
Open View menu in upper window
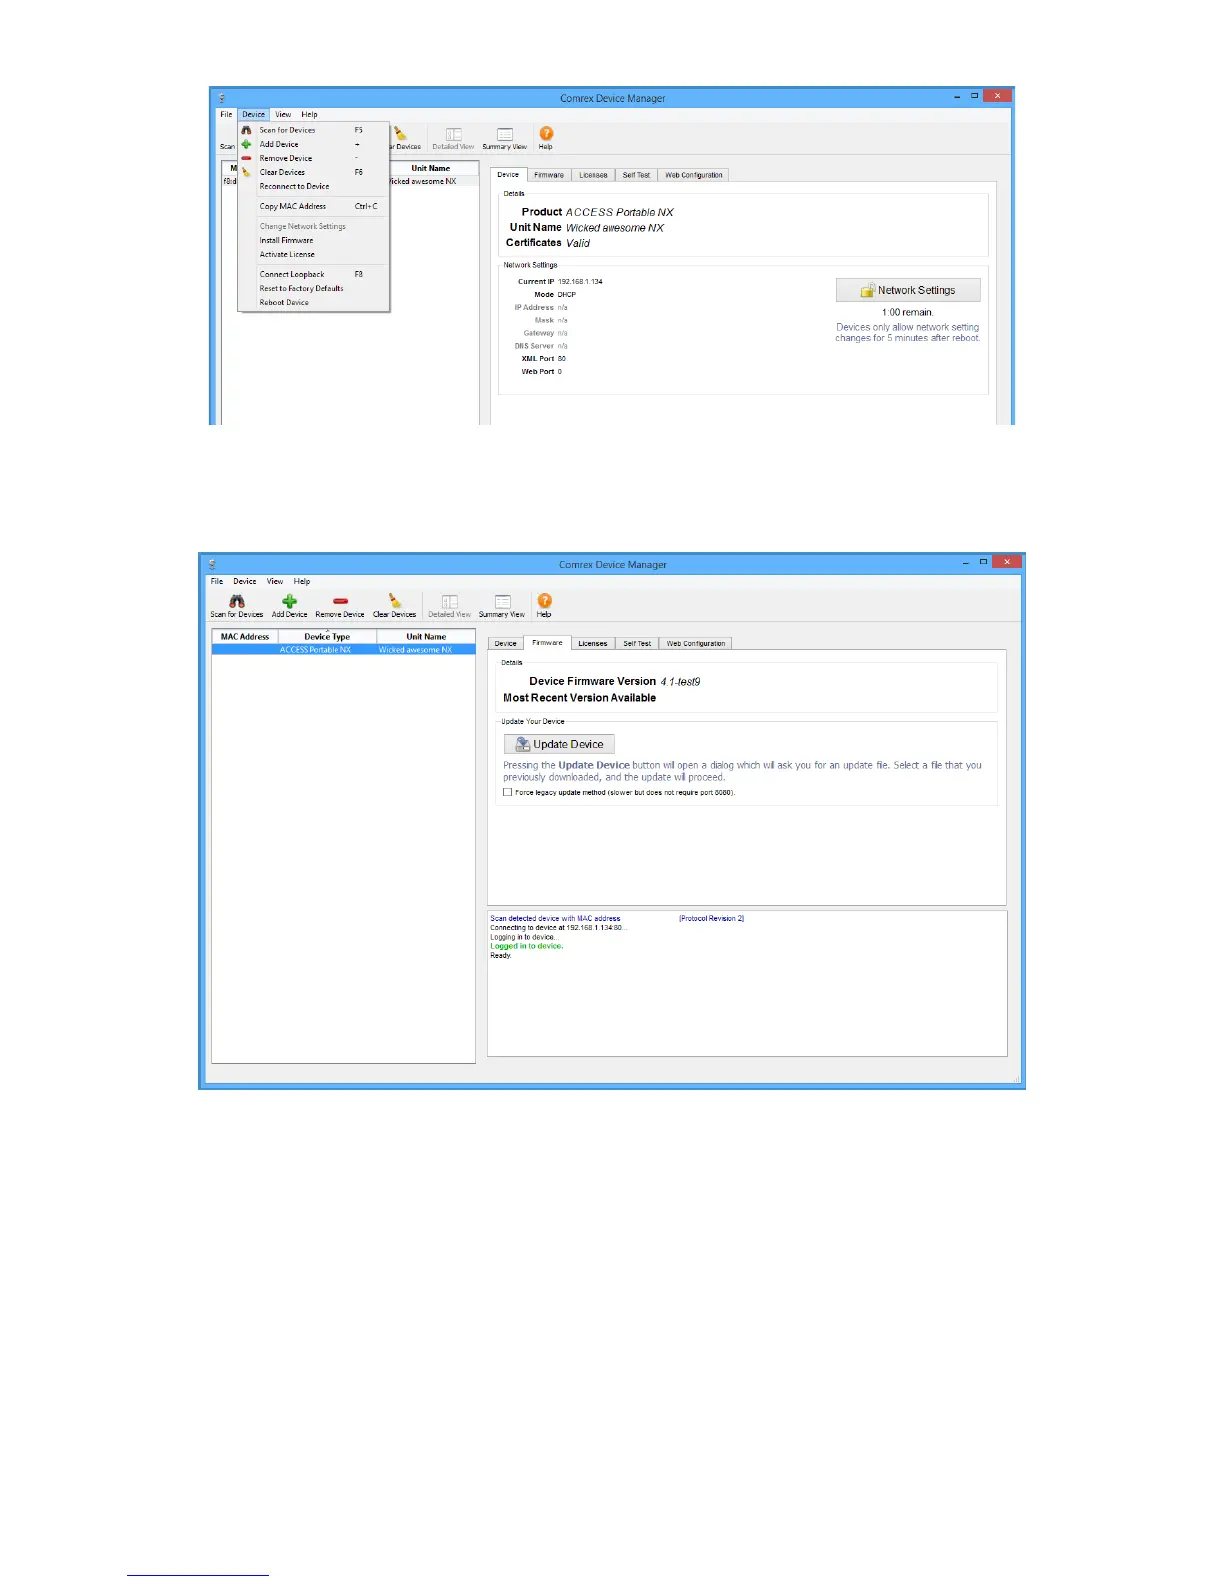[283, 114]
